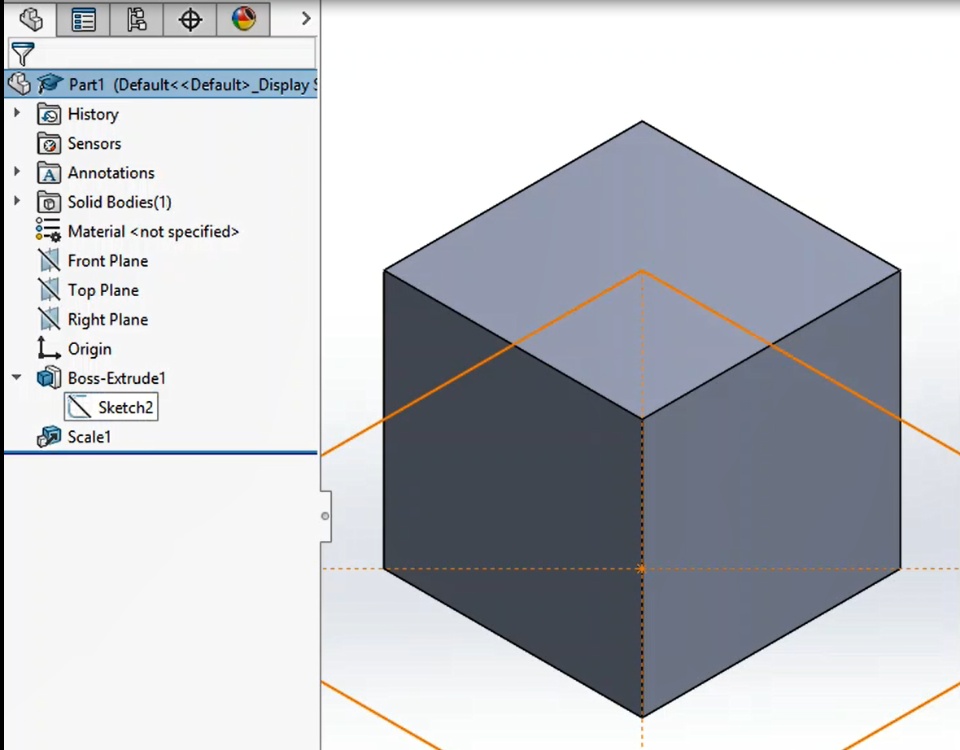Viewport: 960px width, 750px height.
Task: Select Right Plane in the tree
Action: (108, 320)
